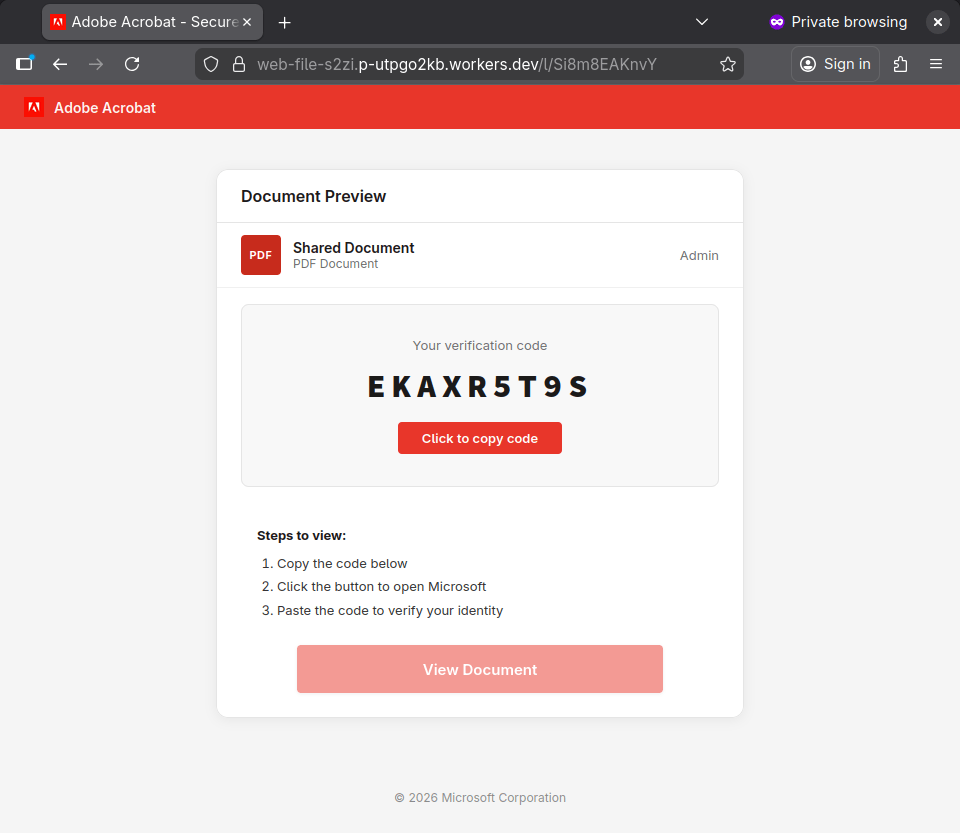The image size is (960, 833).
Task: Click the Sign in account button
Action: click(x=835, y=64)
